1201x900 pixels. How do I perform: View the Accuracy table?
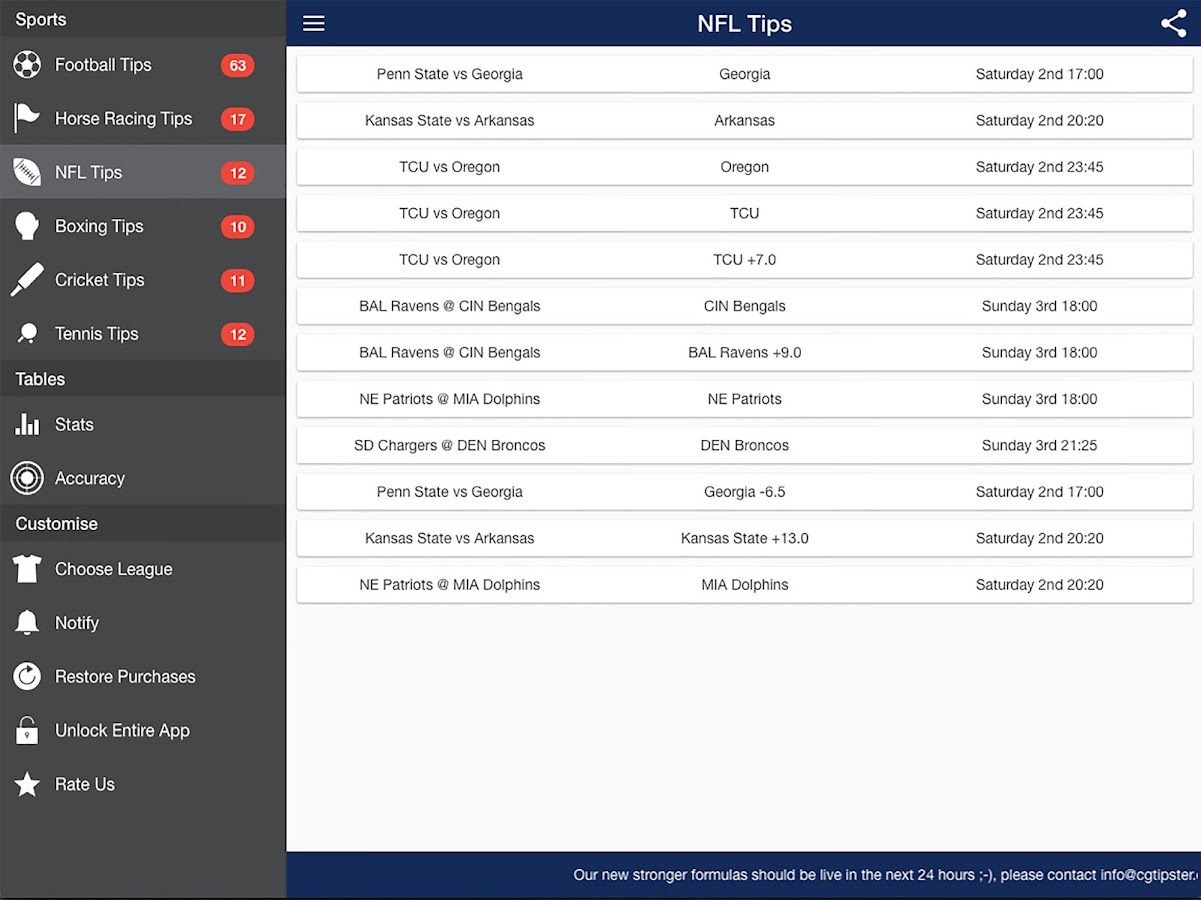point(90,478)
